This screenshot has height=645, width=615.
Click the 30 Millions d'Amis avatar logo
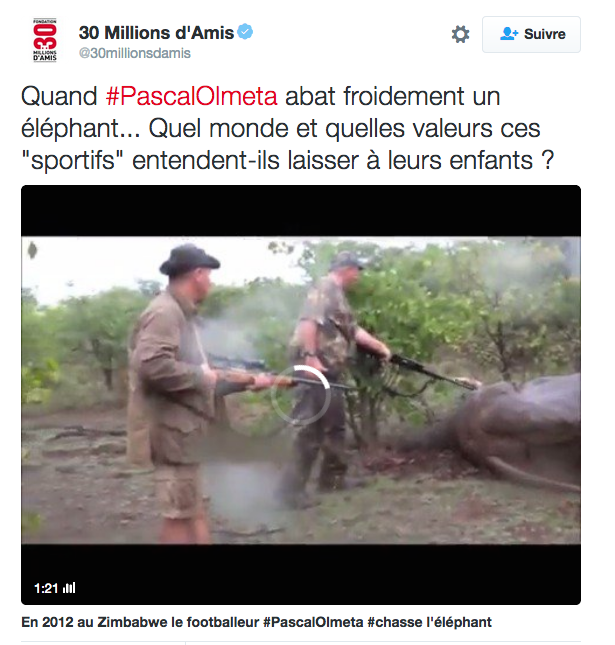(x=45, y=40)
